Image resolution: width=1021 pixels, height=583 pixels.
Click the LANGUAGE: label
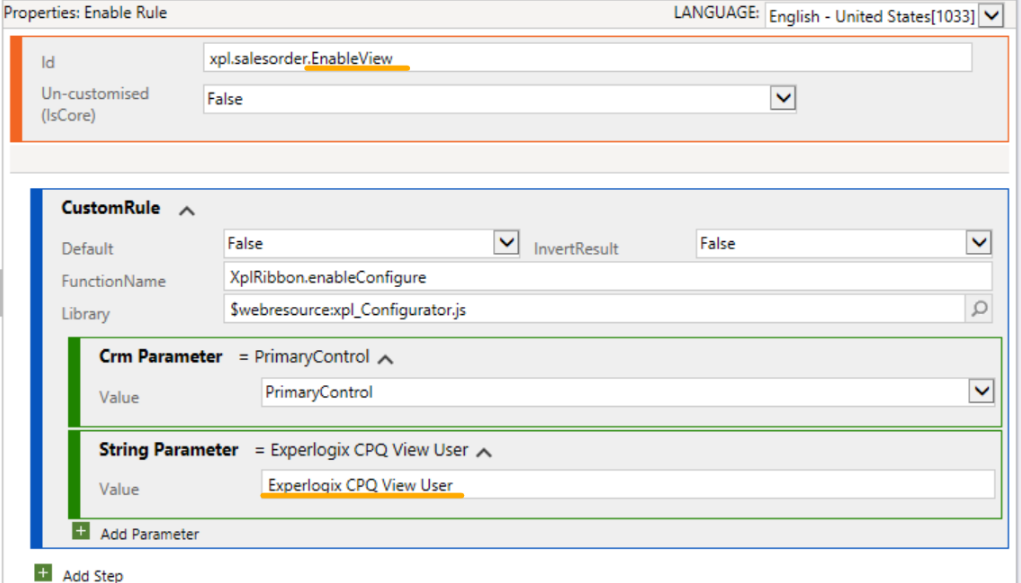pyautogui.click(x=716, y=13)
